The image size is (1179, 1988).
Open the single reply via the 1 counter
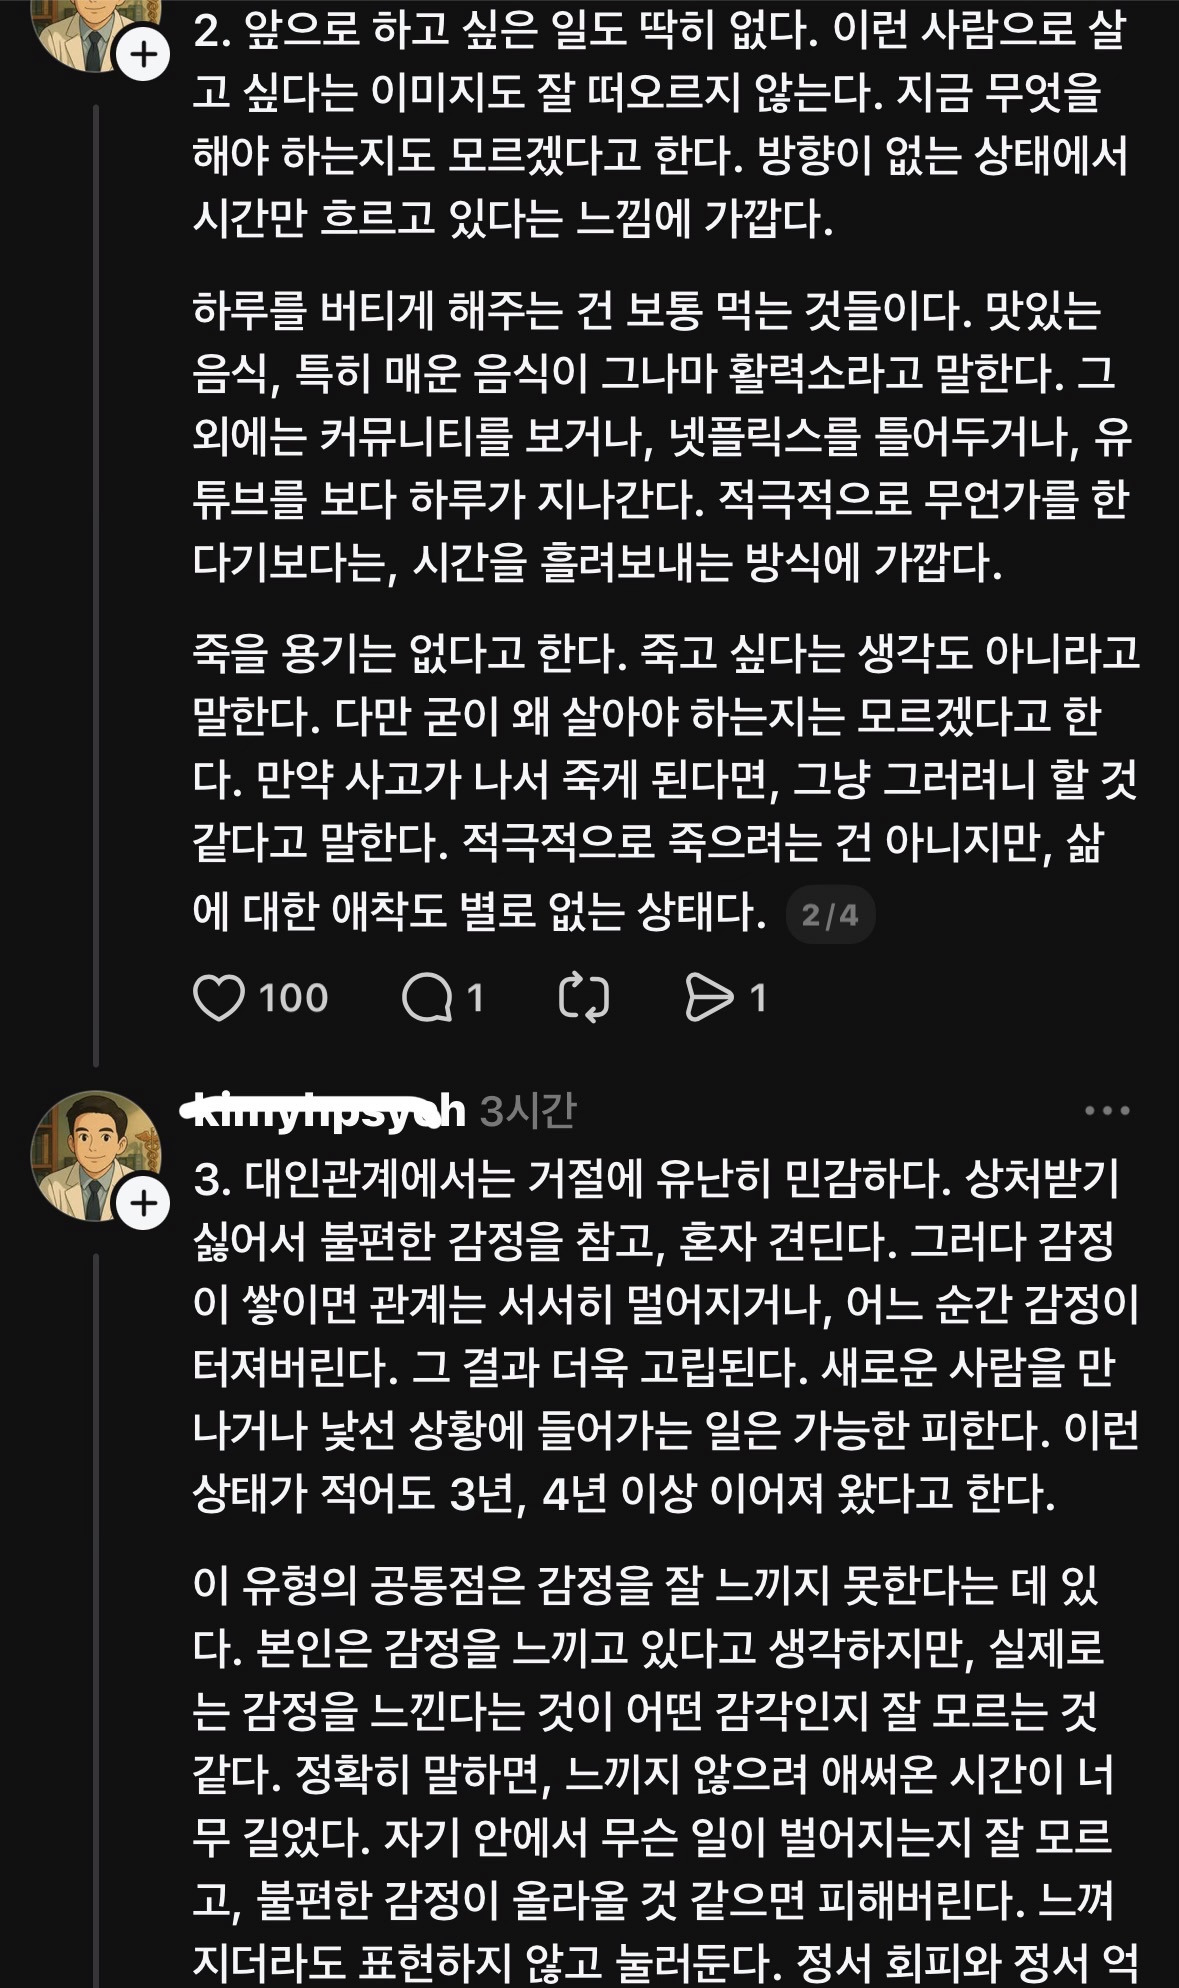pyautogui.click(x=476, y=995)
